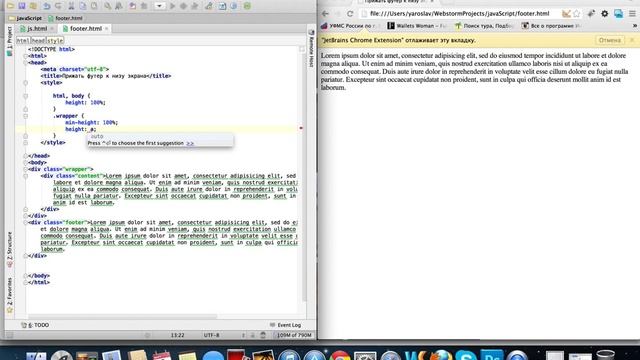Select footer.html in the navigation bar
This screenshot has width=640, height=360.
[x=65, y=18]
